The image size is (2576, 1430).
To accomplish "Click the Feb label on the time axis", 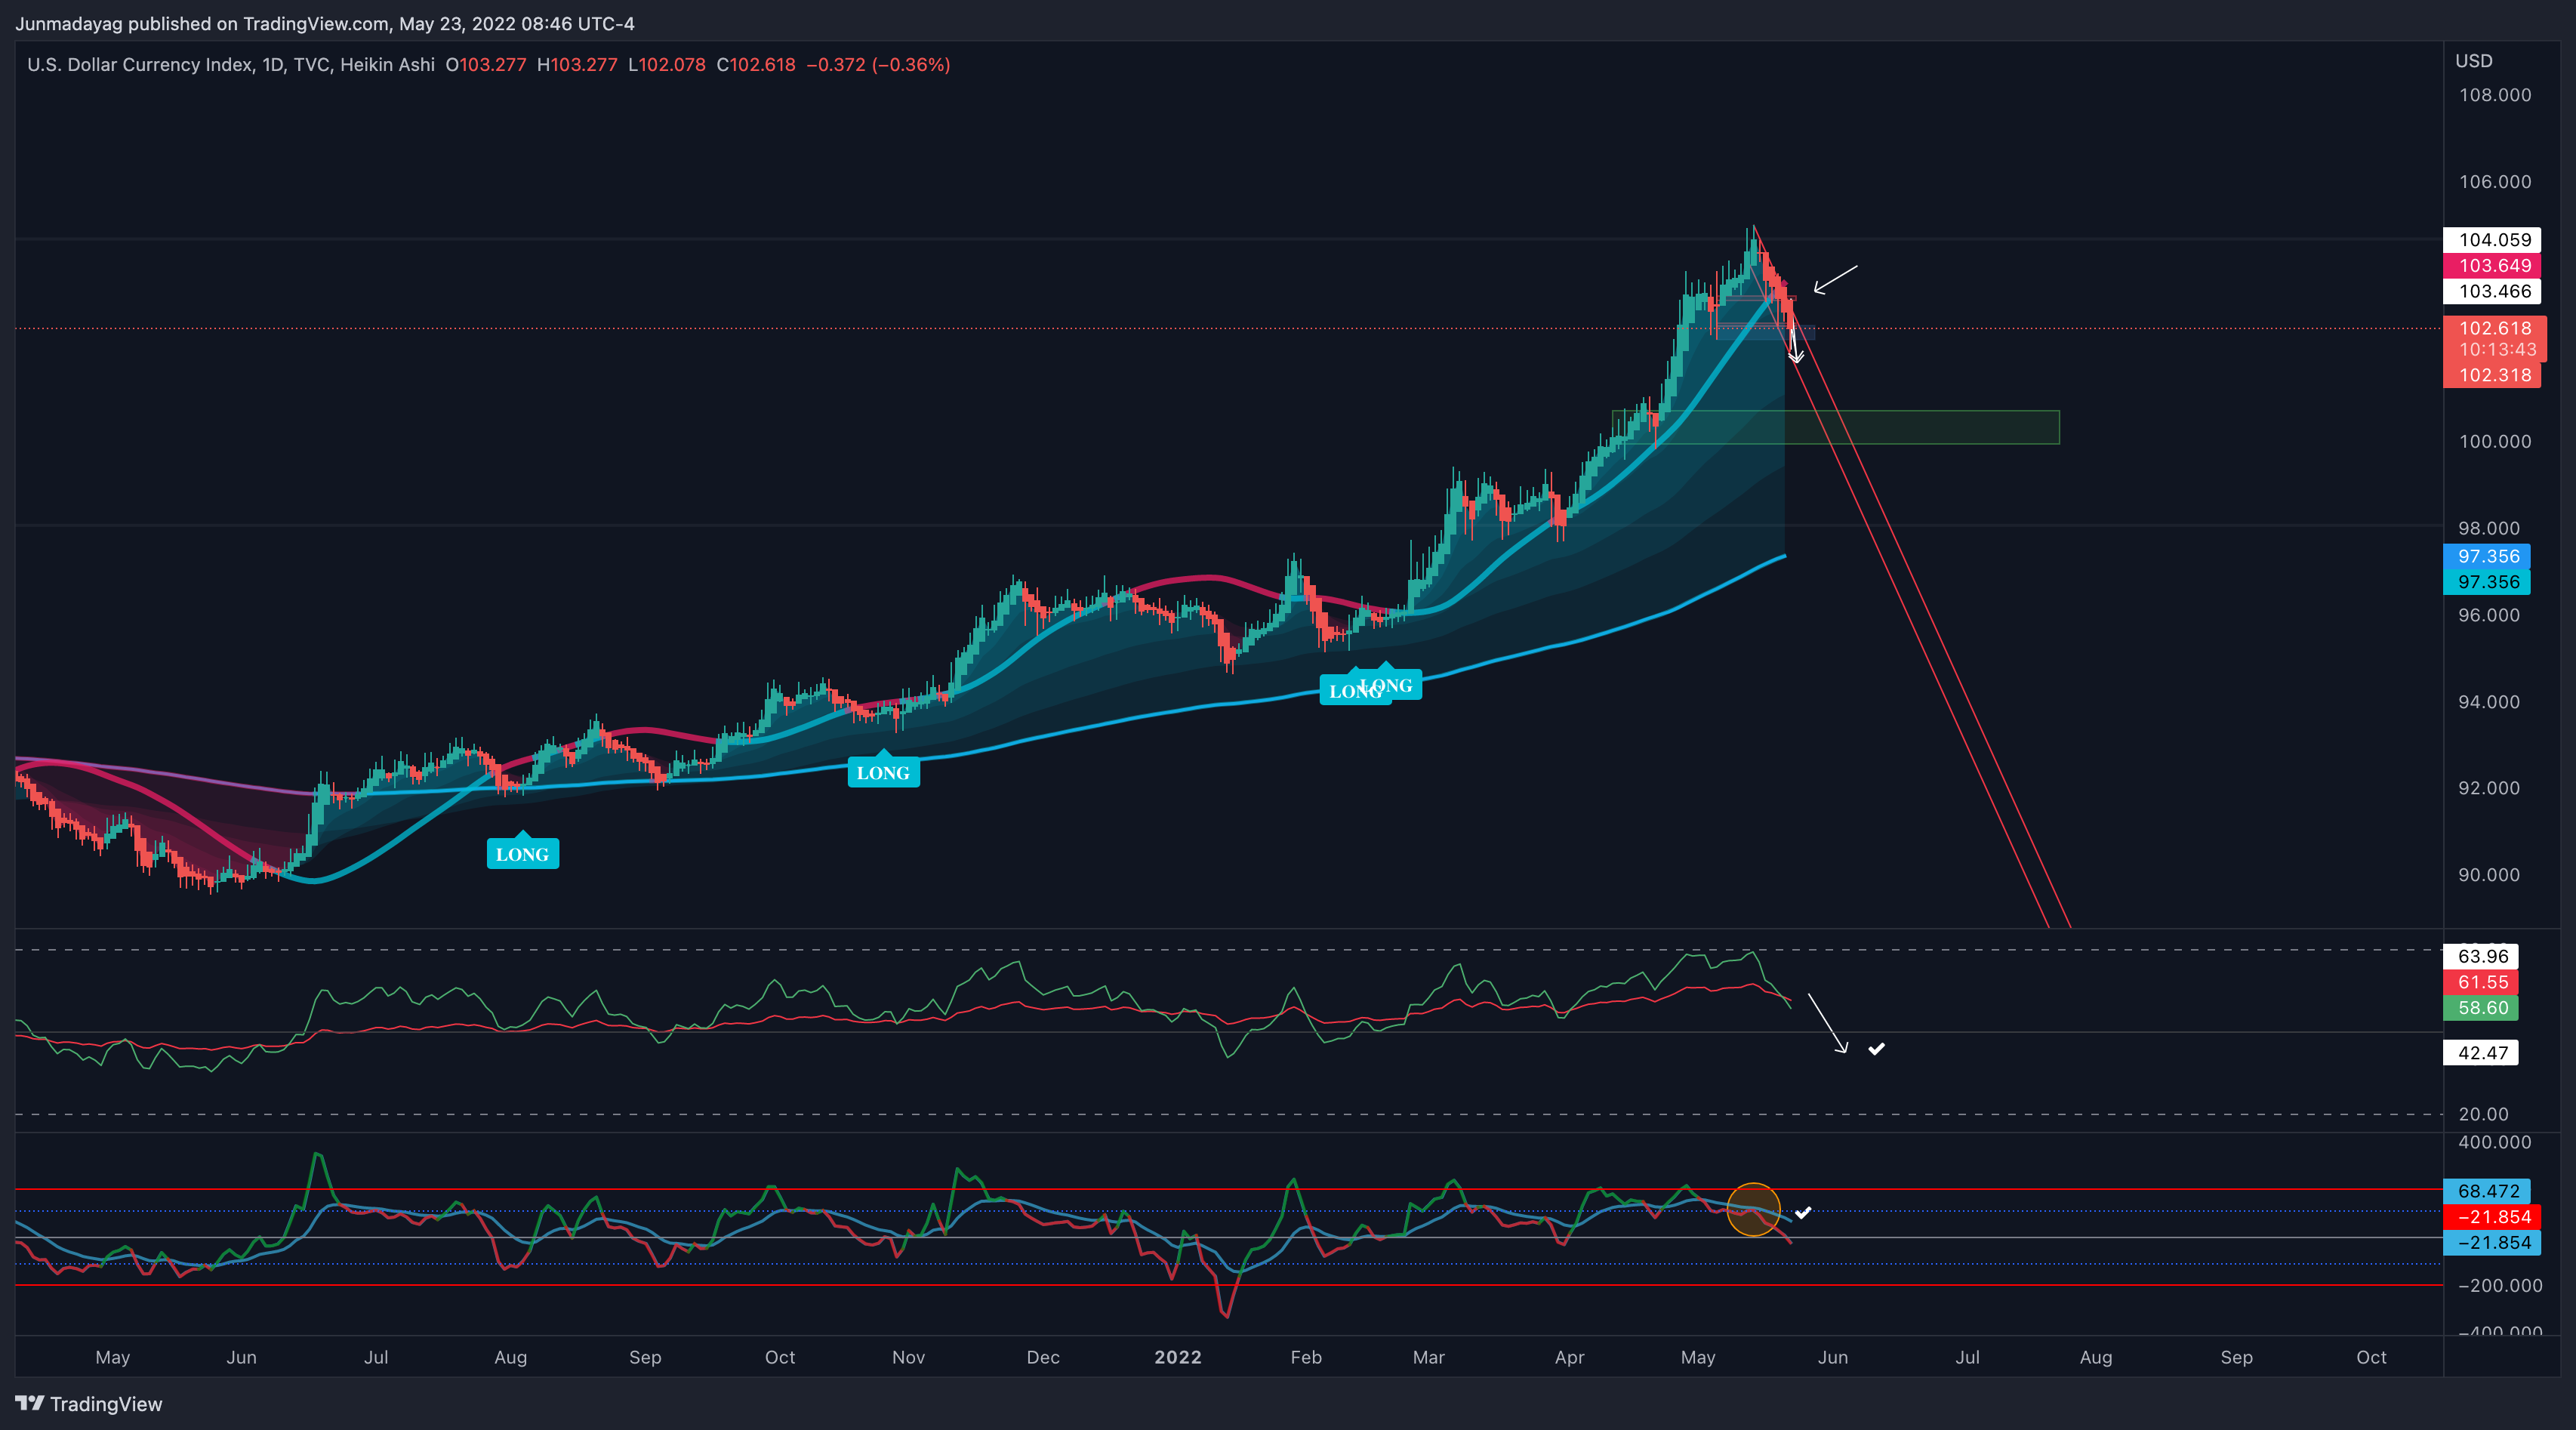I will click(x=1306, y=1357).
